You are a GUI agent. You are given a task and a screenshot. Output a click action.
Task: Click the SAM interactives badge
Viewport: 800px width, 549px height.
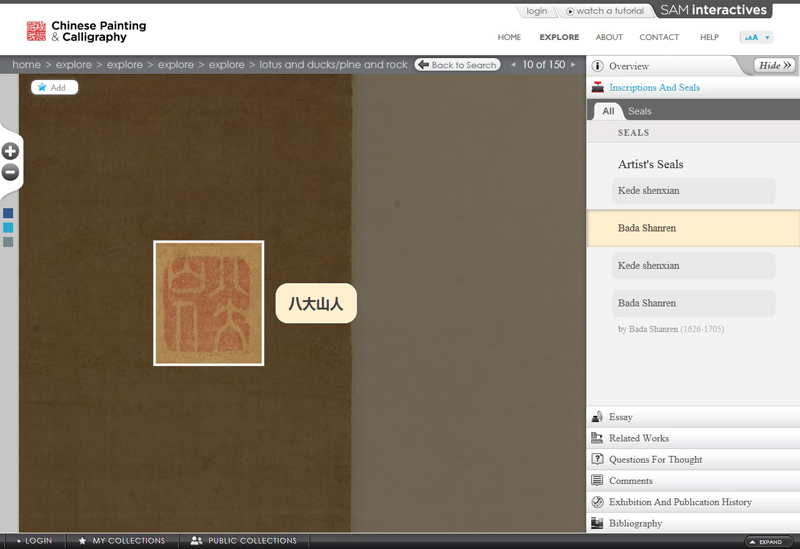click(x=713, y=10)
